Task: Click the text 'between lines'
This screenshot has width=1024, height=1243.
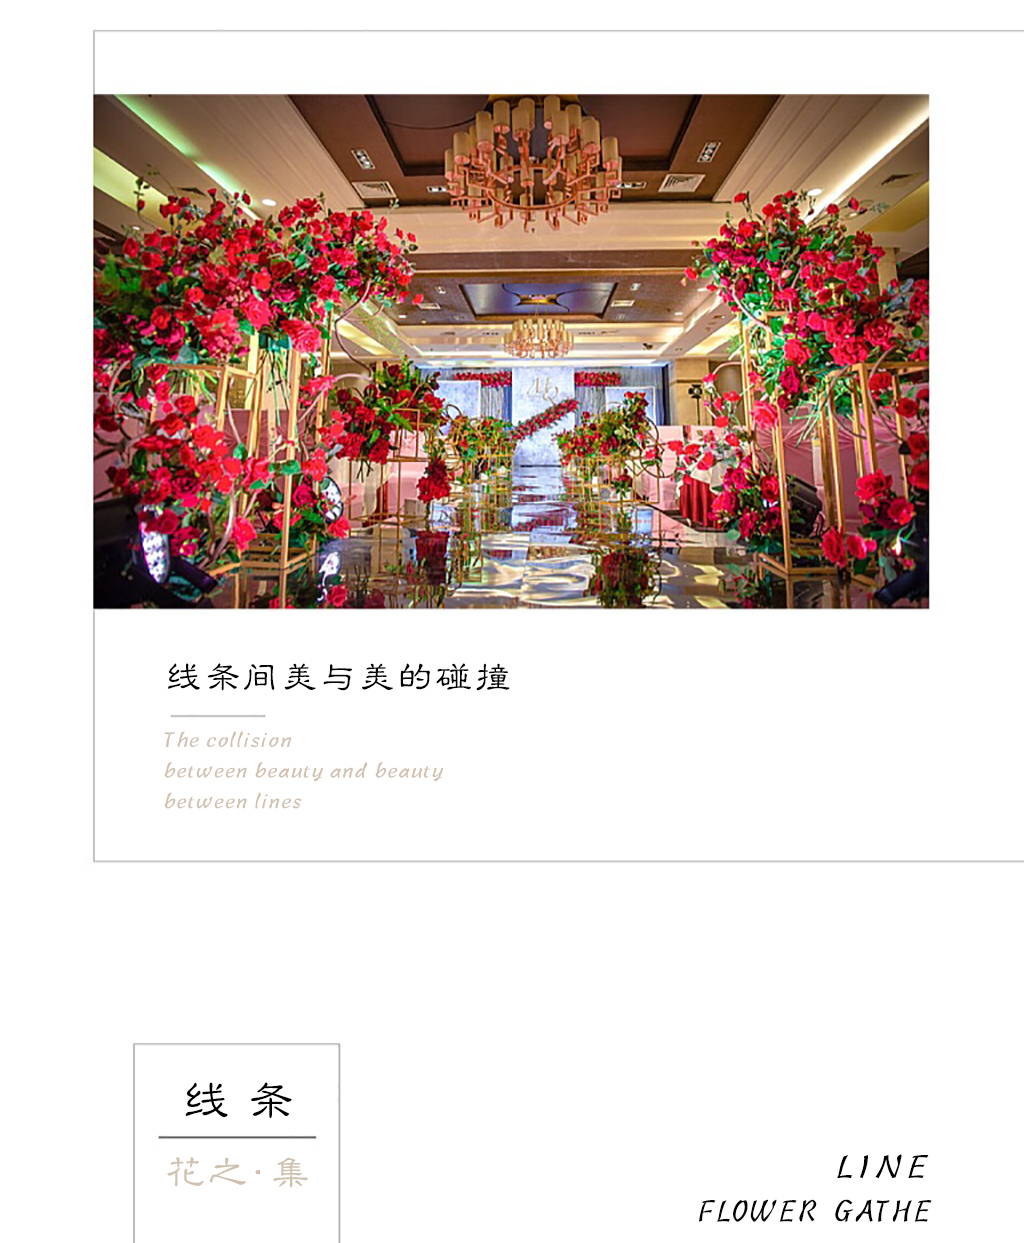Action: pyautogui.click(x=233, y=801)
